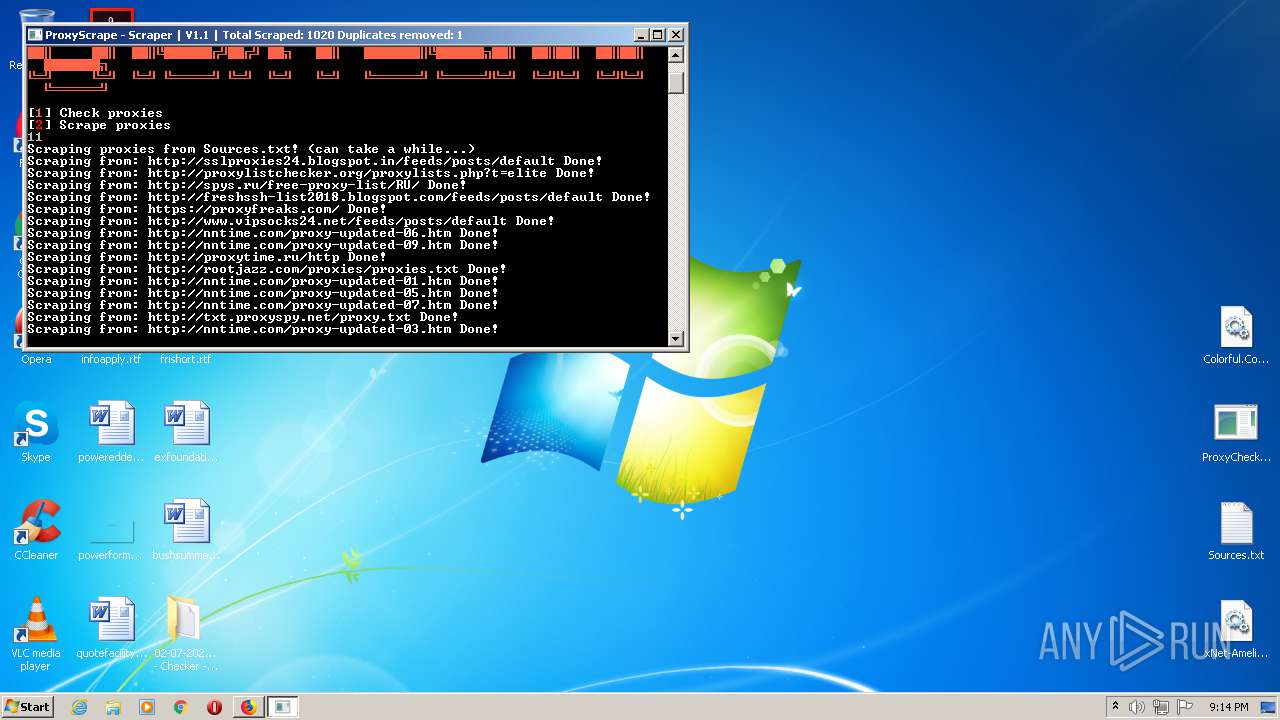Click the nntime proxy-updated-03.htm line
This screenshot has width=1280, height=720.
(263, 329)
